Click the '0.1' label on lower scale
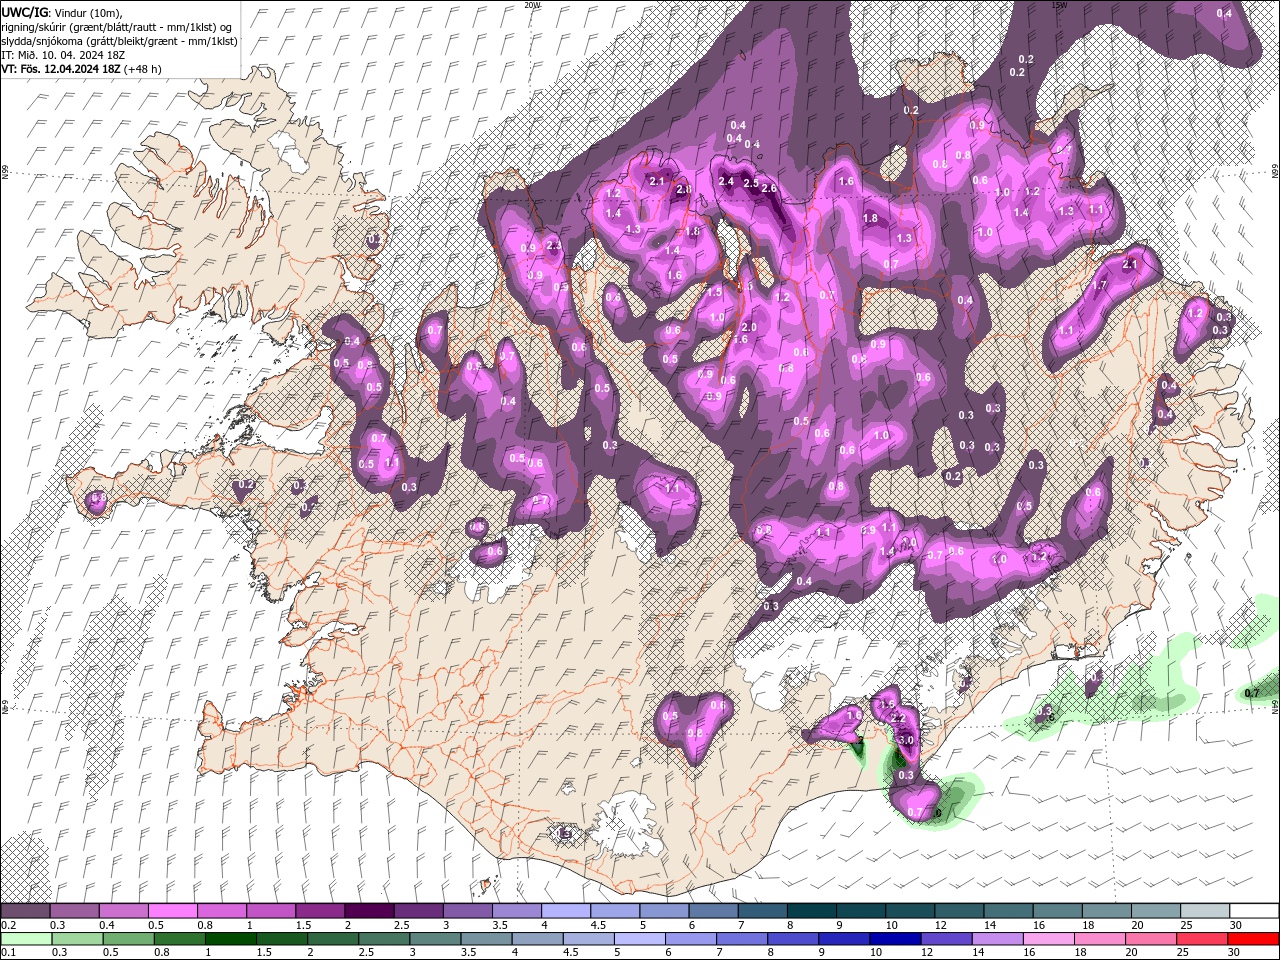This screenshot has height=960, width=1280. point(8,953)
